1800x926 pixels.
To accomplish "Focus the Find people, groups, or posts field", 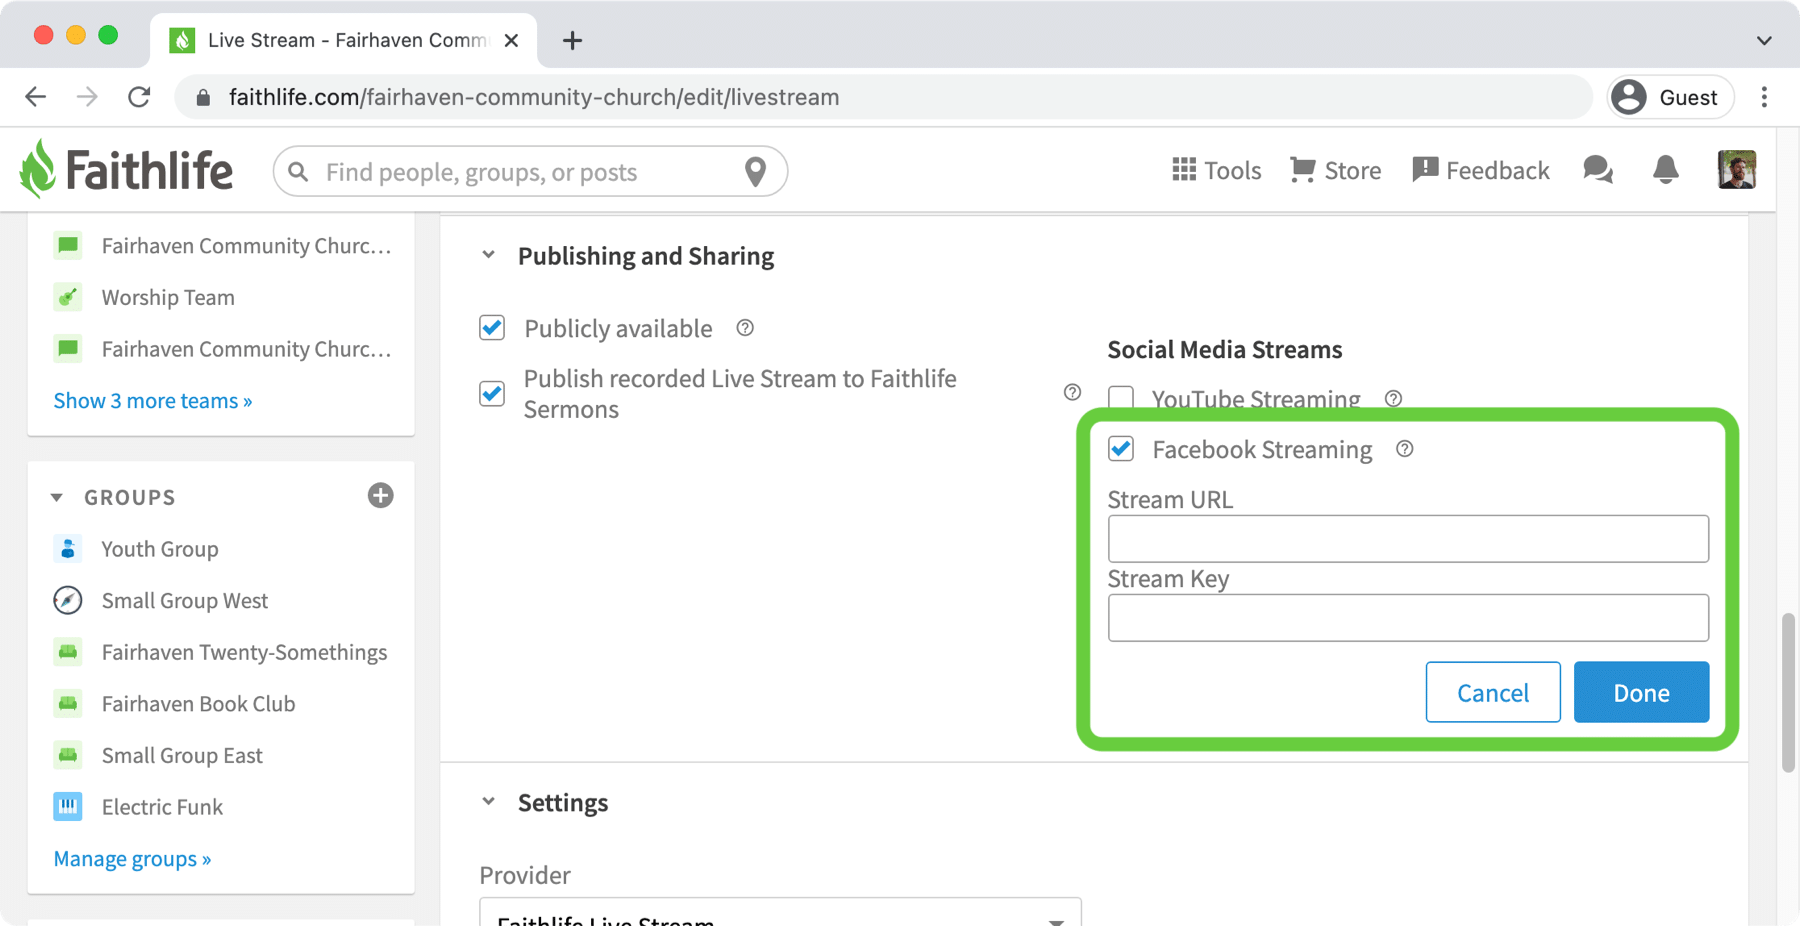I will (x=530, y=172).
